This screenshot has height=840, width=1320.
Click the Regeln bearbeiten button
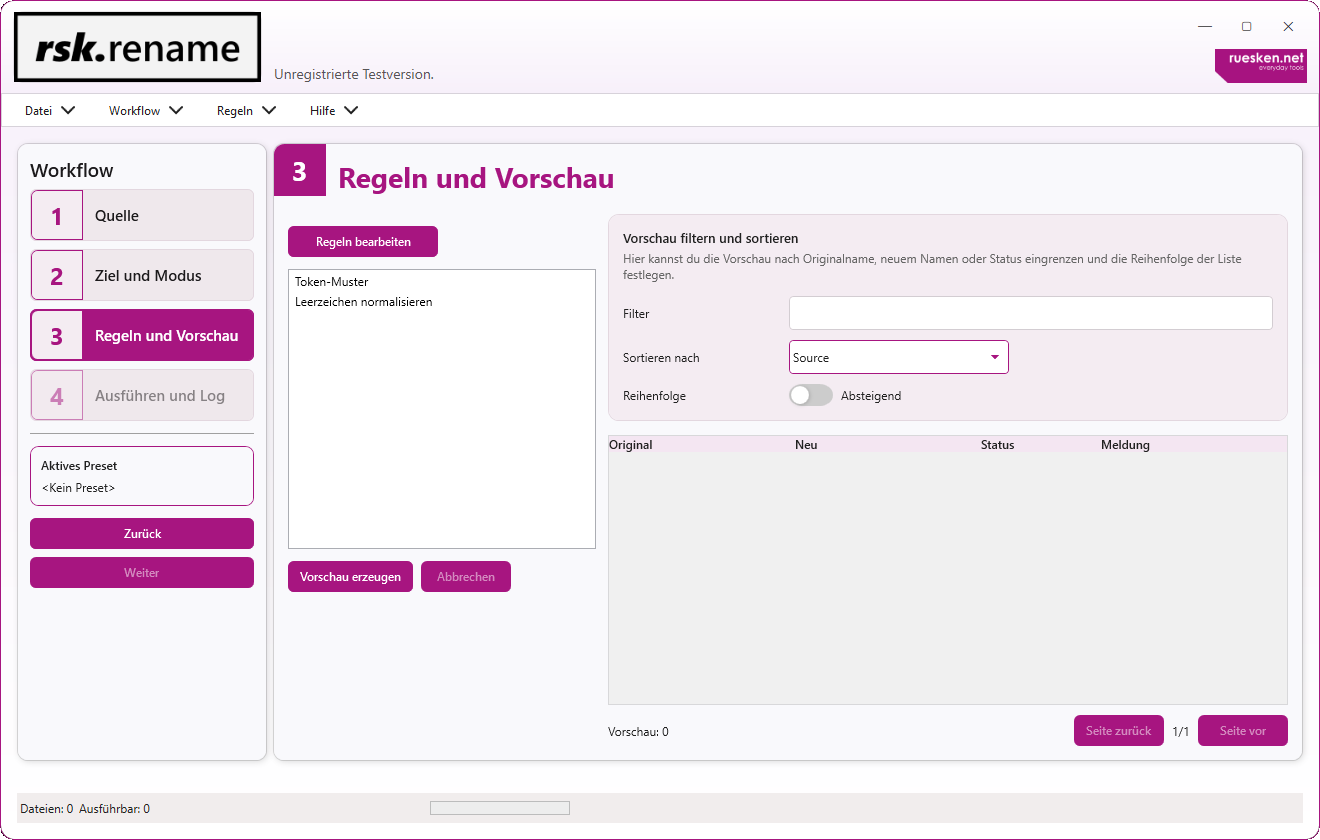pos(363,242)
